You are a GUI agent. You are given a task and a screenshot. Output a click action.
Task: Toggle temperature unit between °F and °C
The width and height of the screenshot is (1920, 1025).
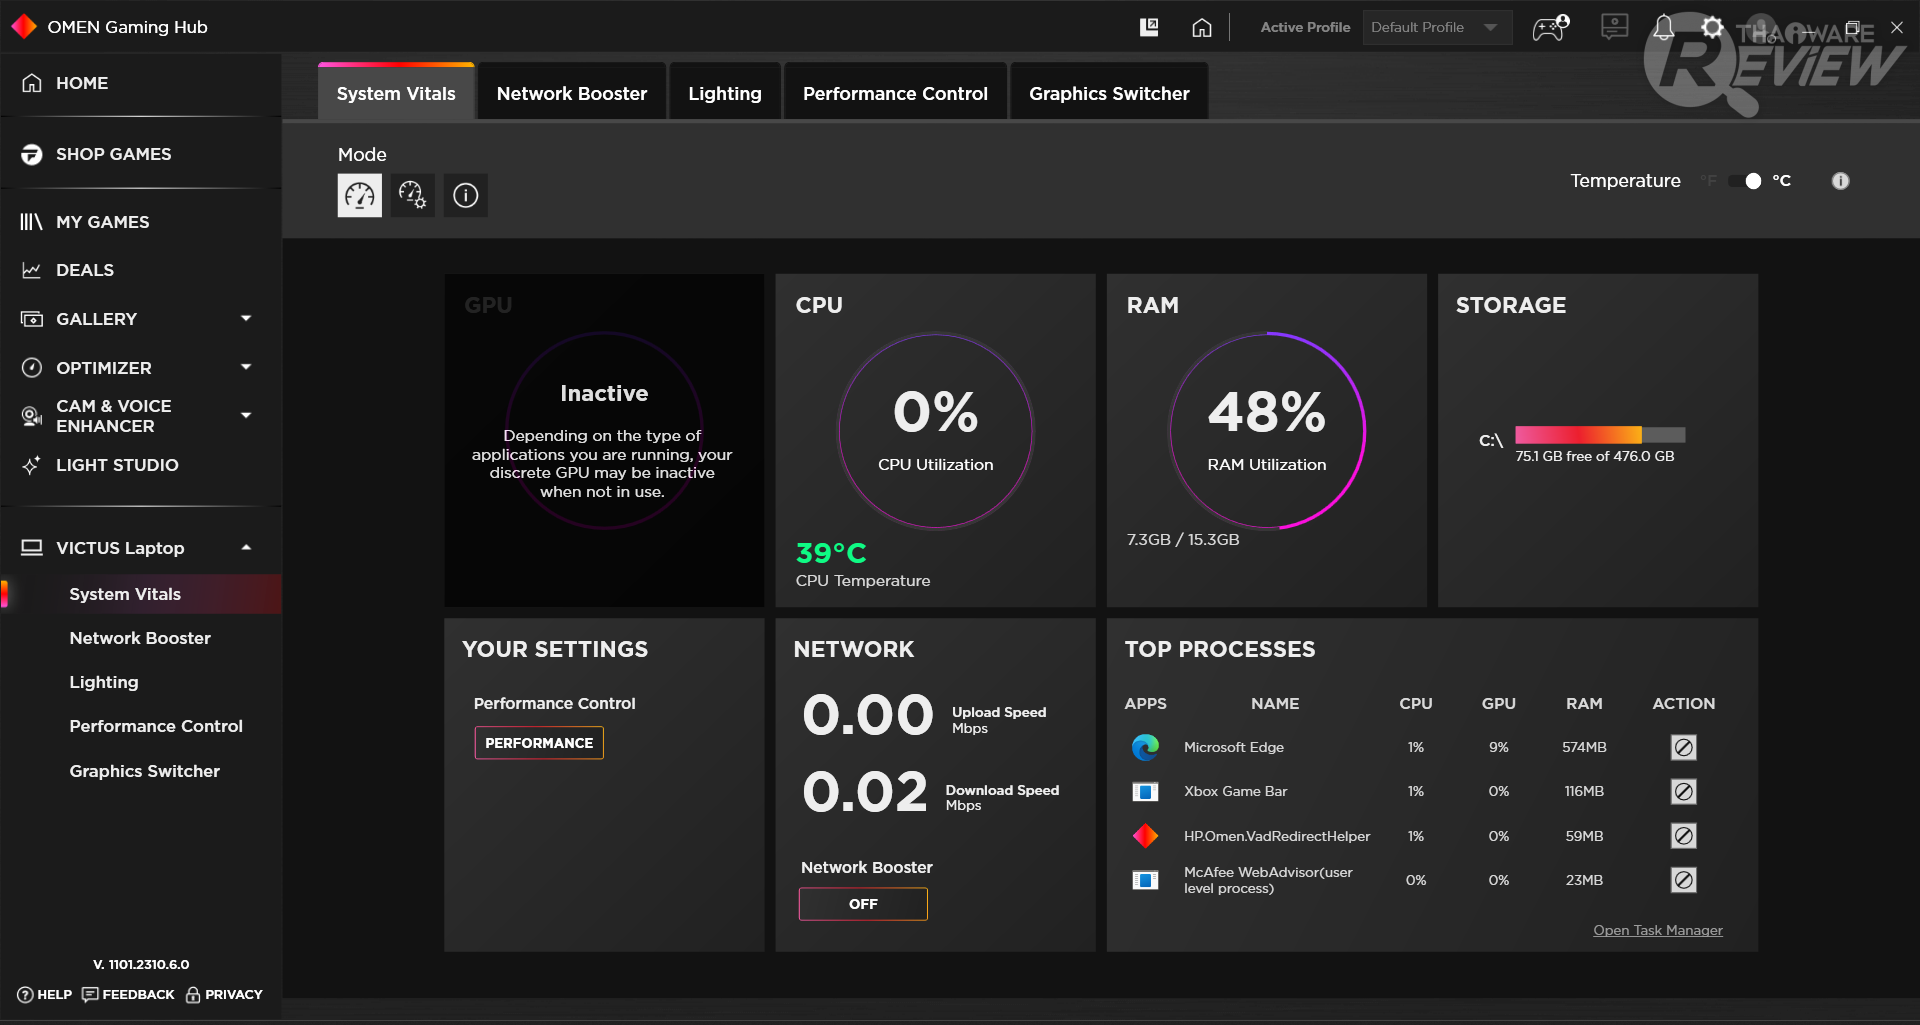tap(1745, 181)
